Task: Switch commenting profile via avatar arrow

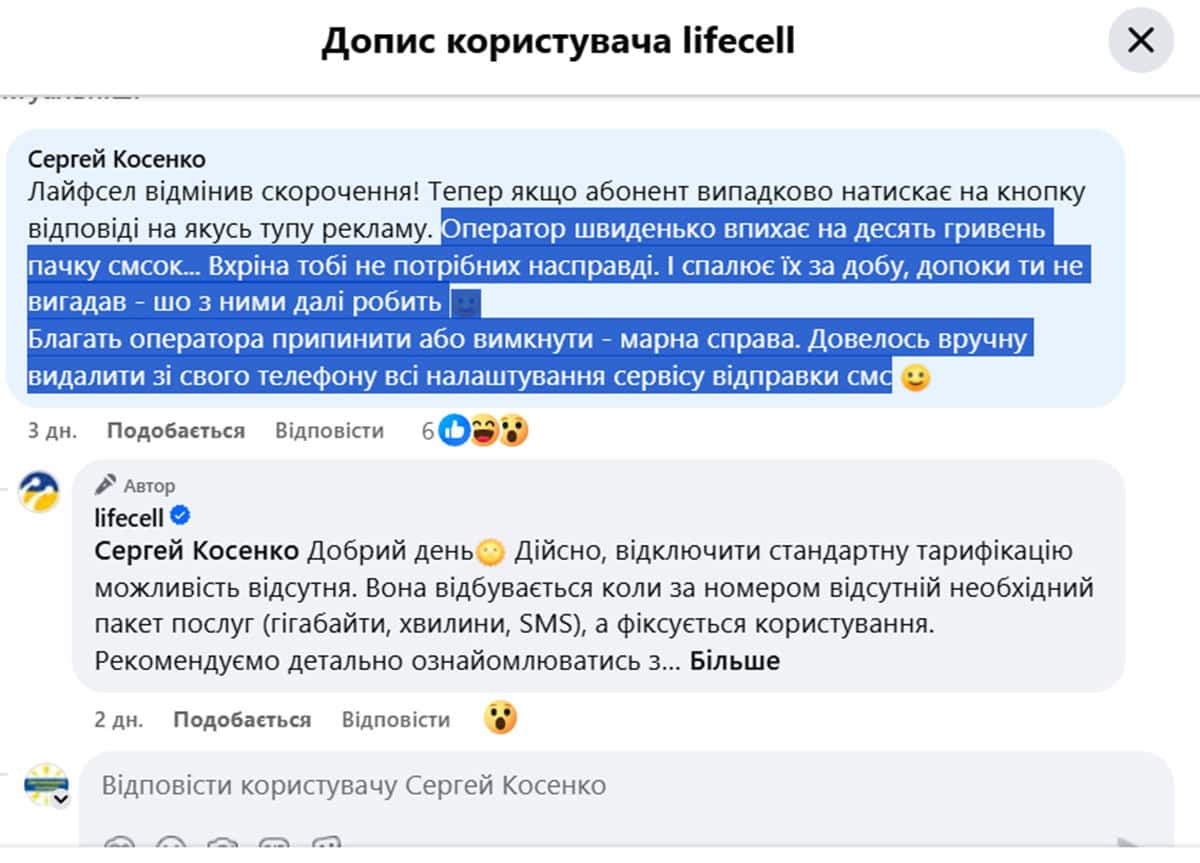Action: point(60,799)
